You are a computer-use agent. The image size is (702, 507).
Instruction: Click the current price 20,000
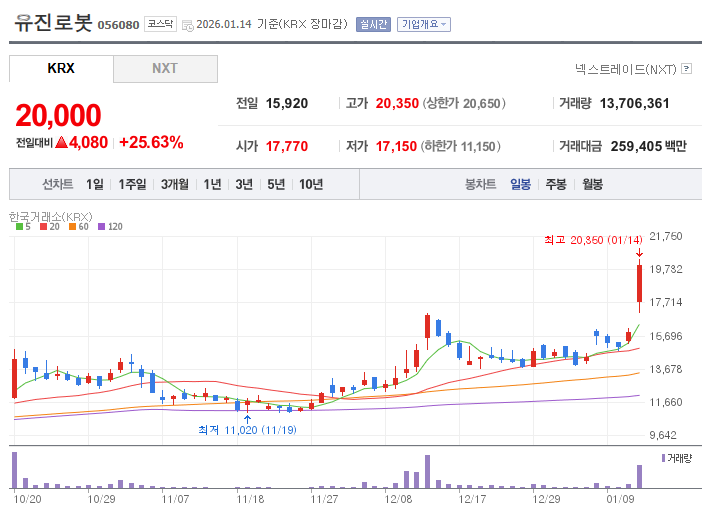coord(58,115)
